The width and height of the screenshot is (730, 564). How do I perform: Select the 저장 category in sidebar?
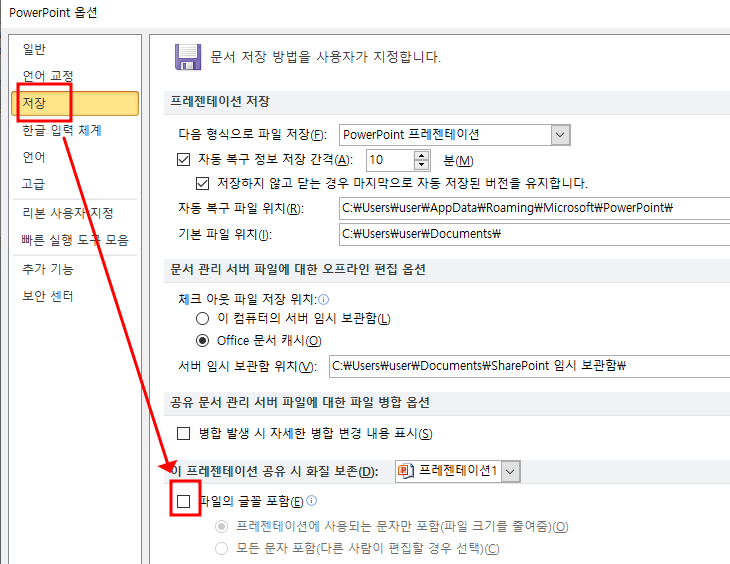[75, 103]
